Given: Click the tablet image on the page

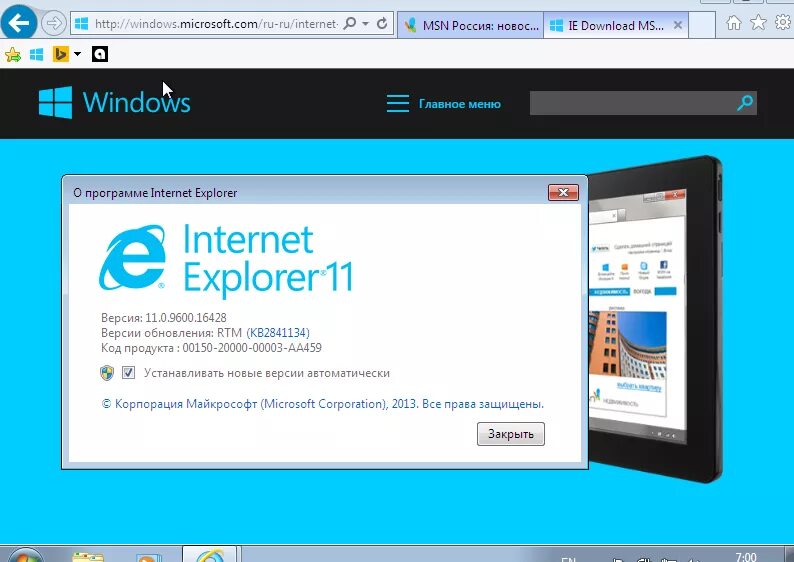Looking at the screenshot, I should click(x=655, y=319).
